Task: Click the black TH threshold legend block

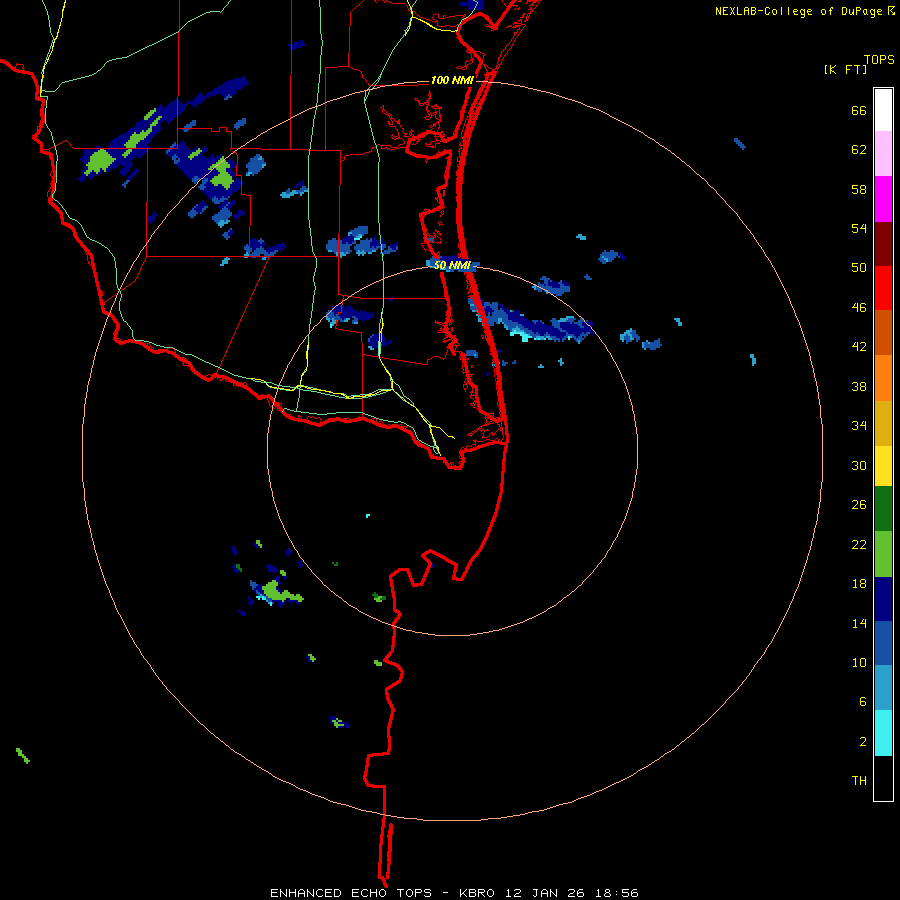Action: (x=883, y=778)
